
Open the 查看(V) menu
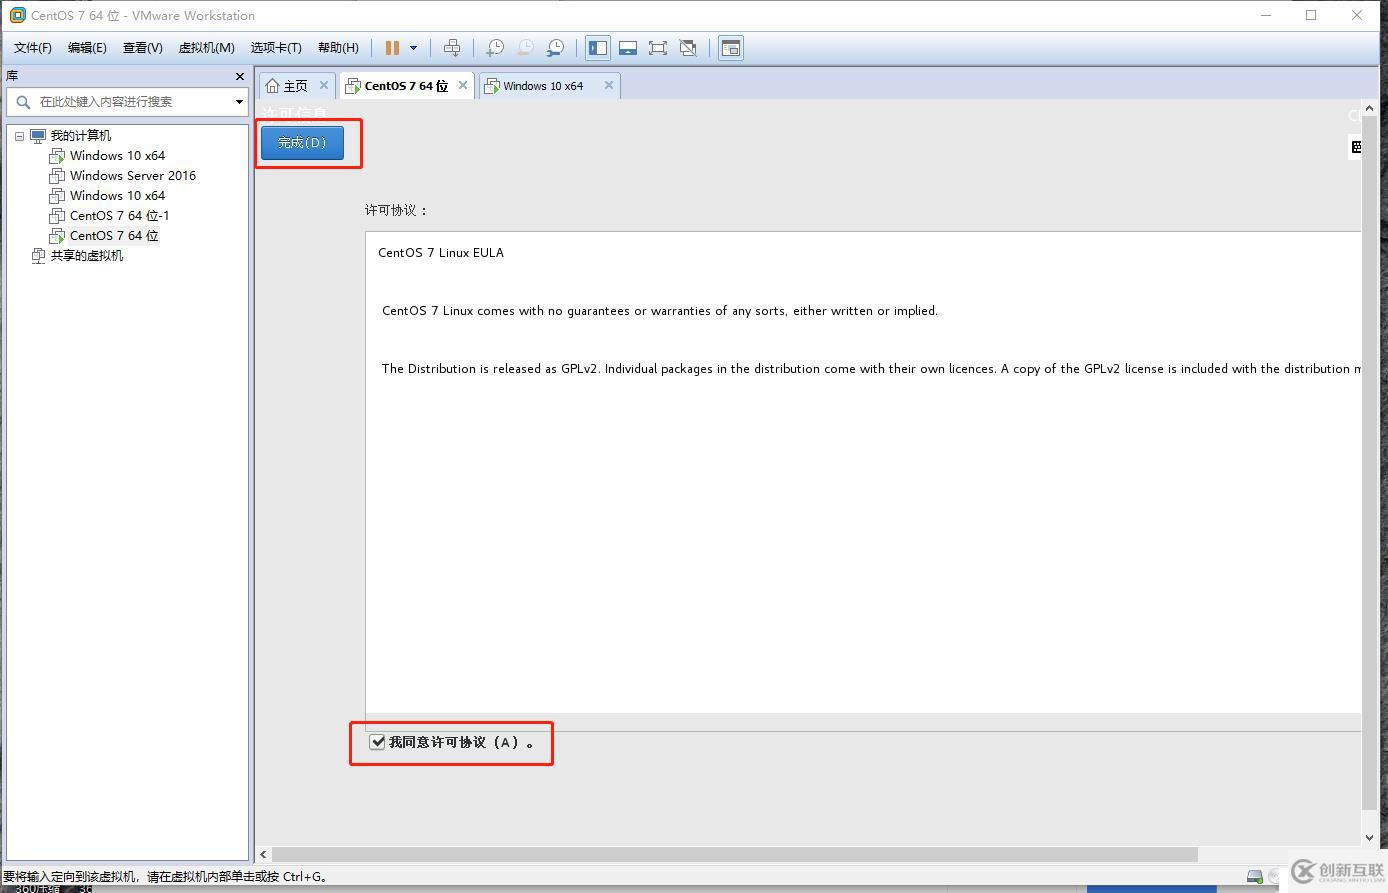[x=143, y=48]
